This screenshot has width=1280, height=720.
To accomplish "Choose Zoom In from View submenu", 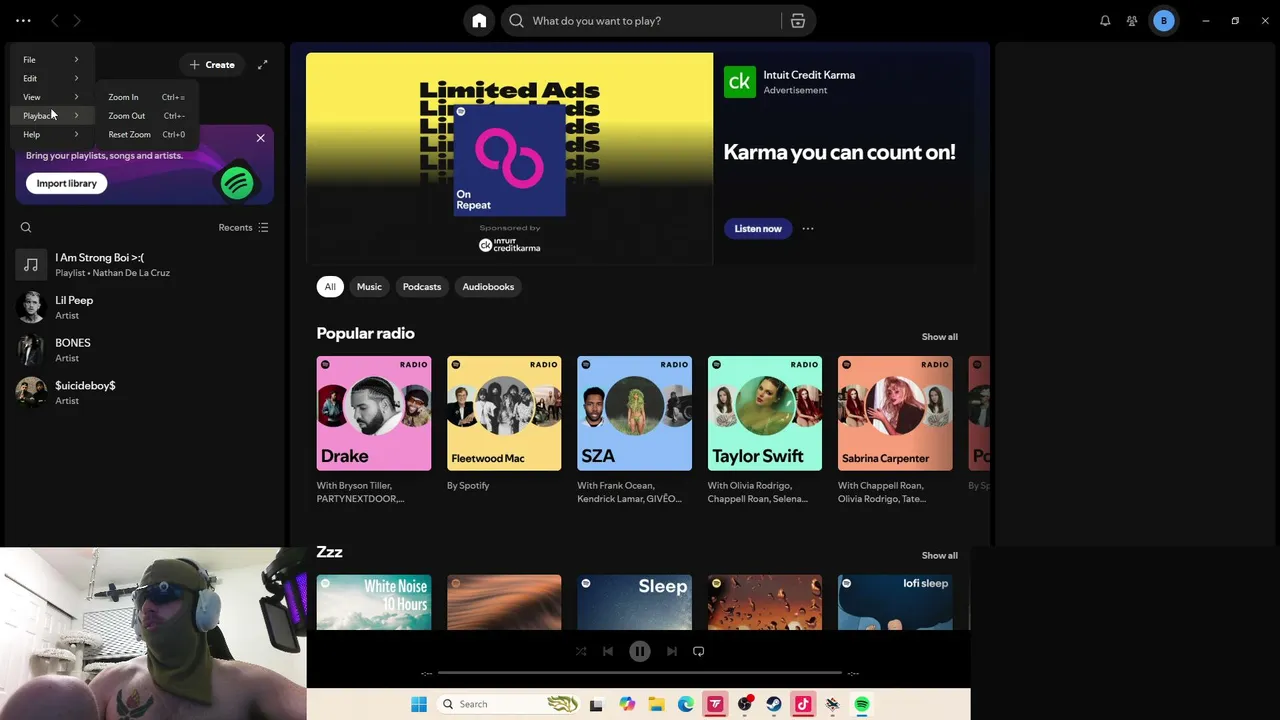I will [147, 97].
